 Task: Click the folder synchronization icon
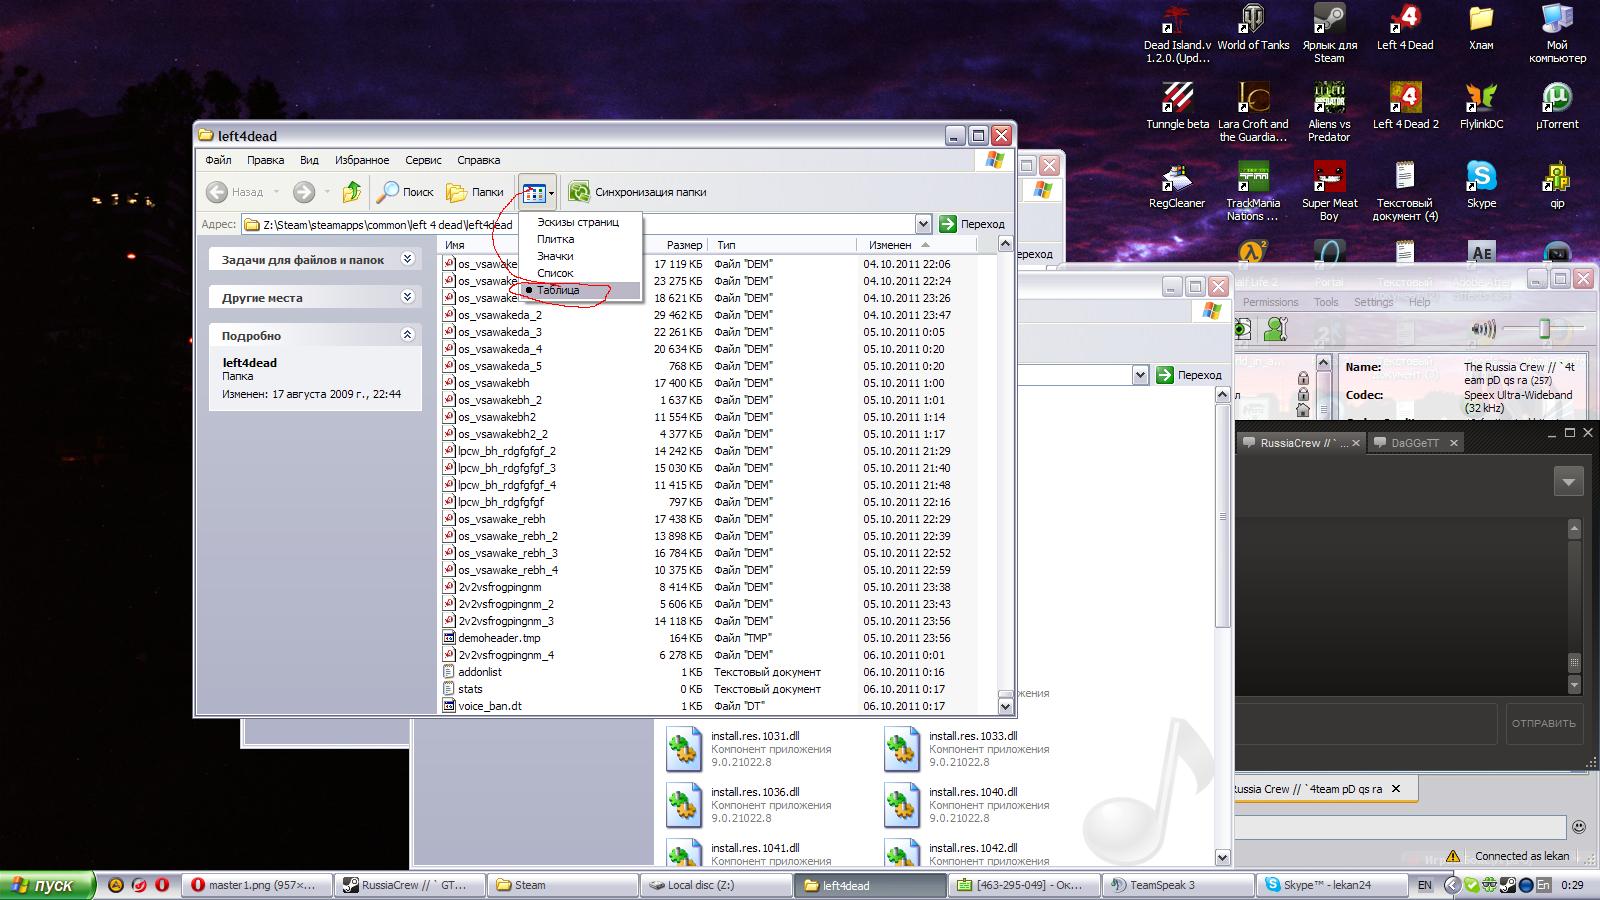pos(579,192)
